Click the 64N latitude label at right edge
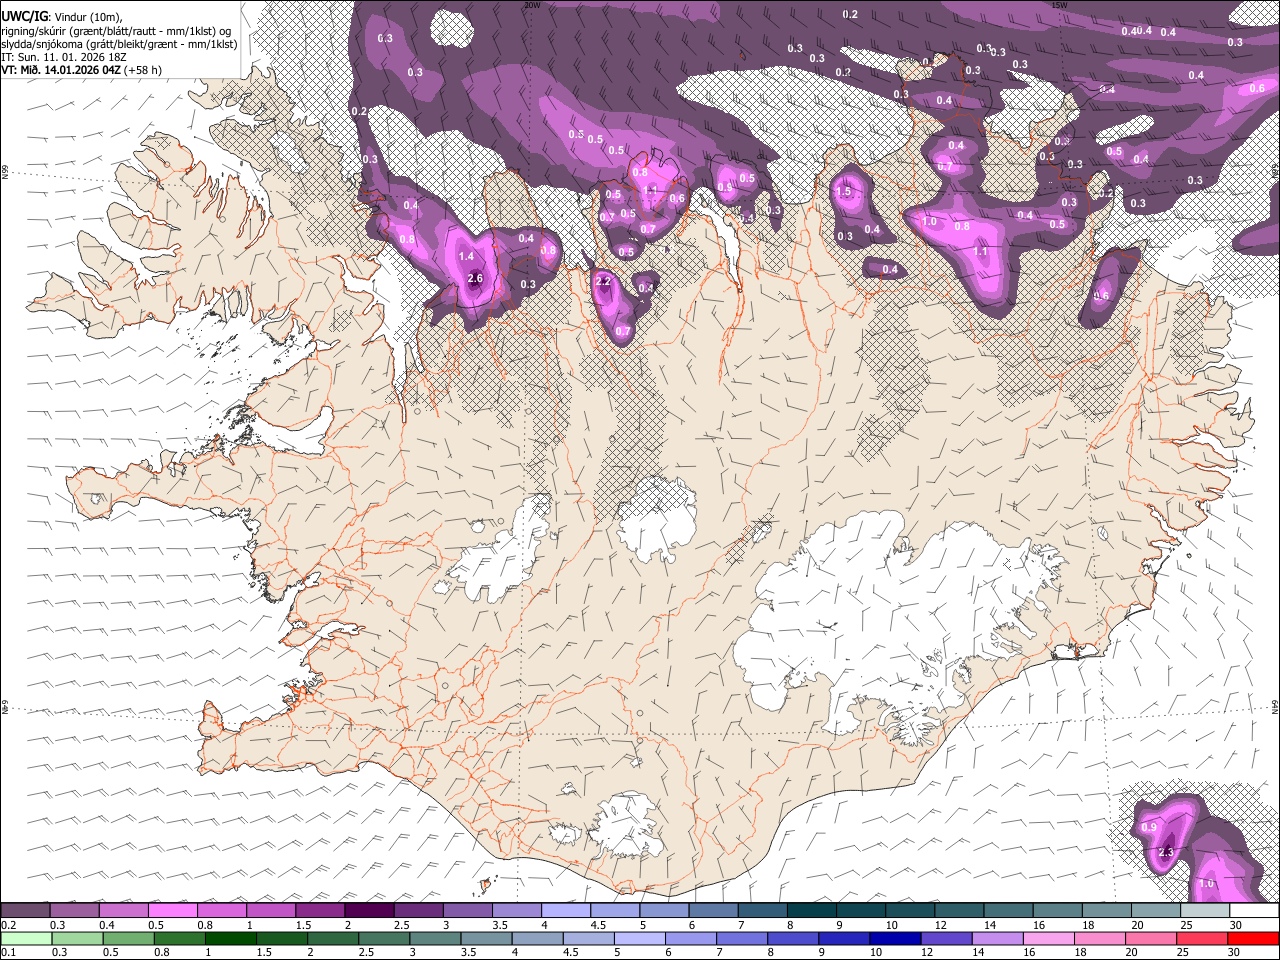 coord(1275,706)
